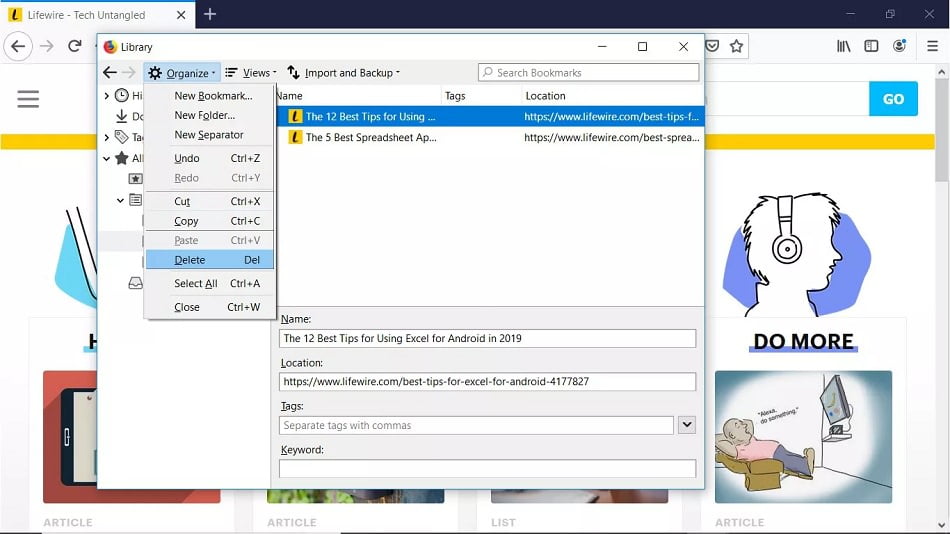Maximize the Library window
The image size is (950, 534).
(642, 47)
